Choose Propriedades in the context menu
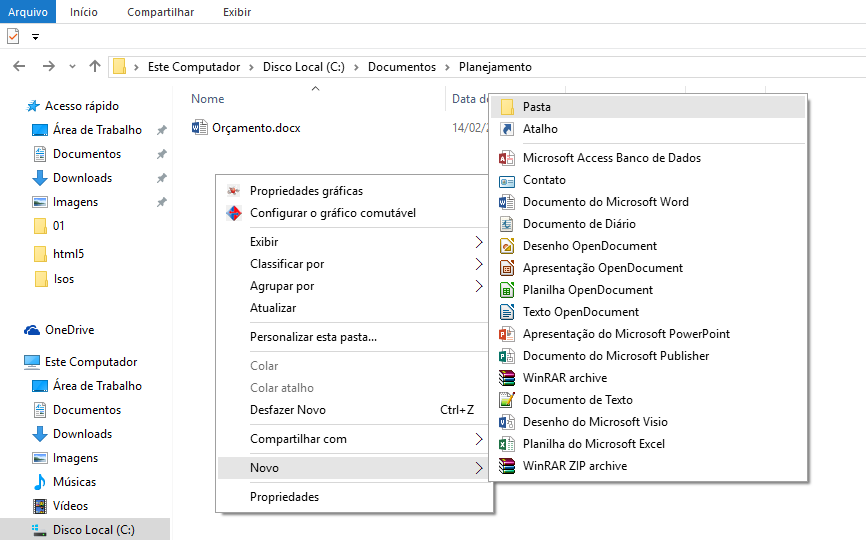 pyautogui.click(x=354, y=497)
